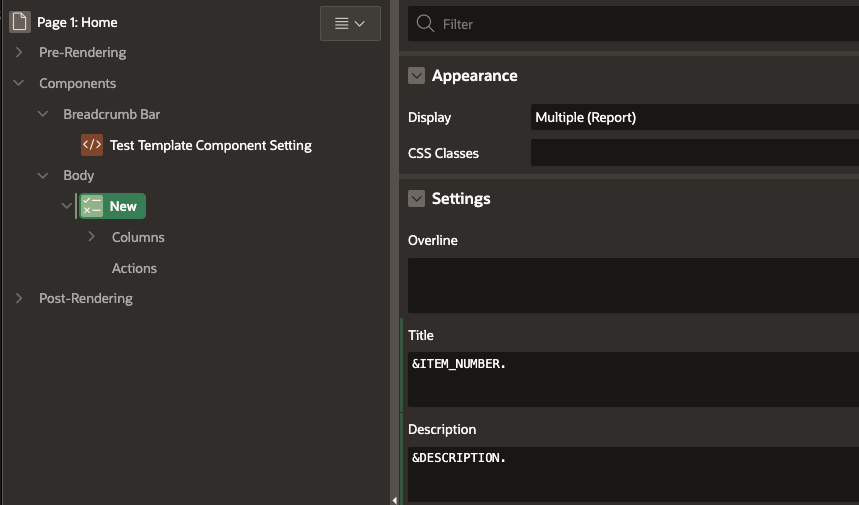The width and height of the screenshot is (859, 505).
Task: Click the magnifier icon in the Filter box
Action: 425,24
